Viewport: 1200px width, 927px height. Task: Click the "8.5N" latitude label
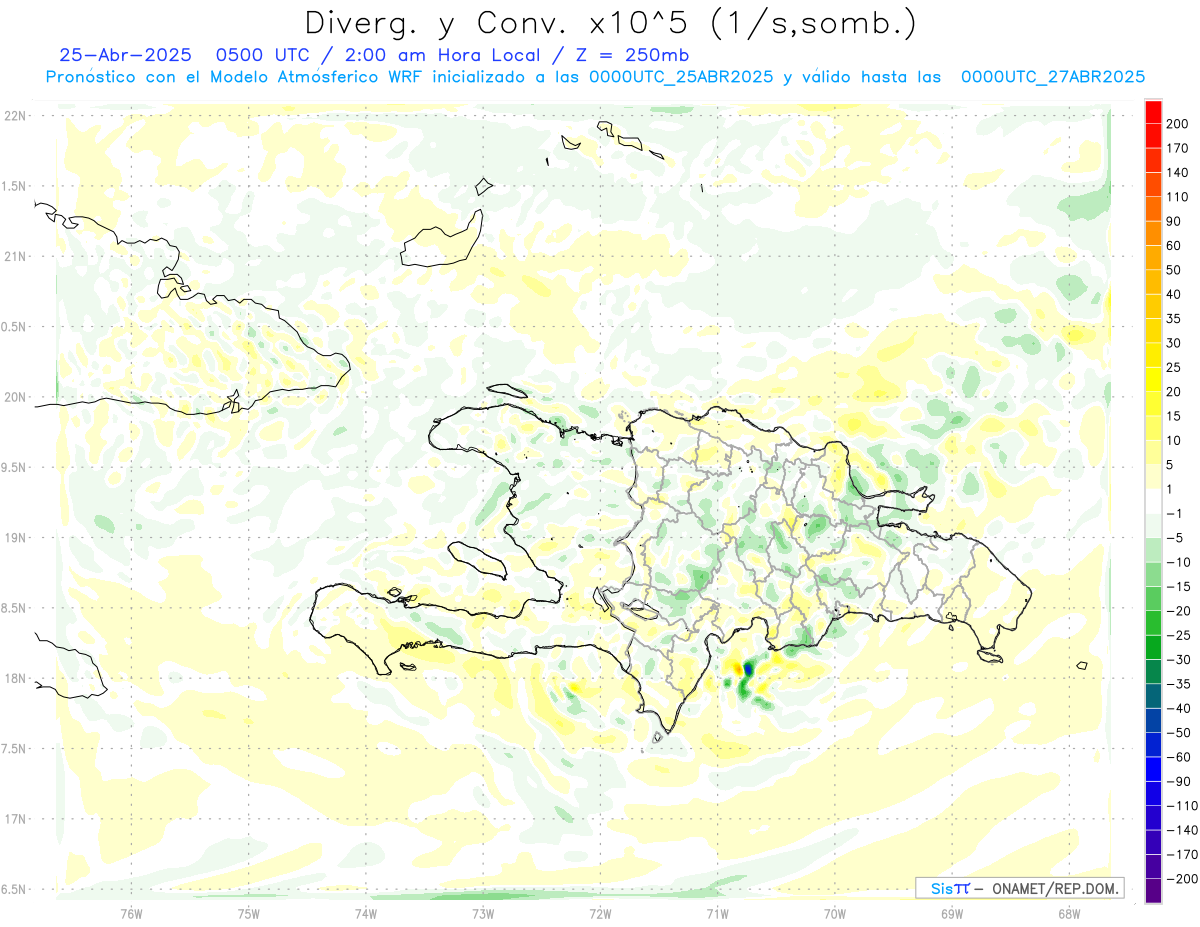point(15,608)
